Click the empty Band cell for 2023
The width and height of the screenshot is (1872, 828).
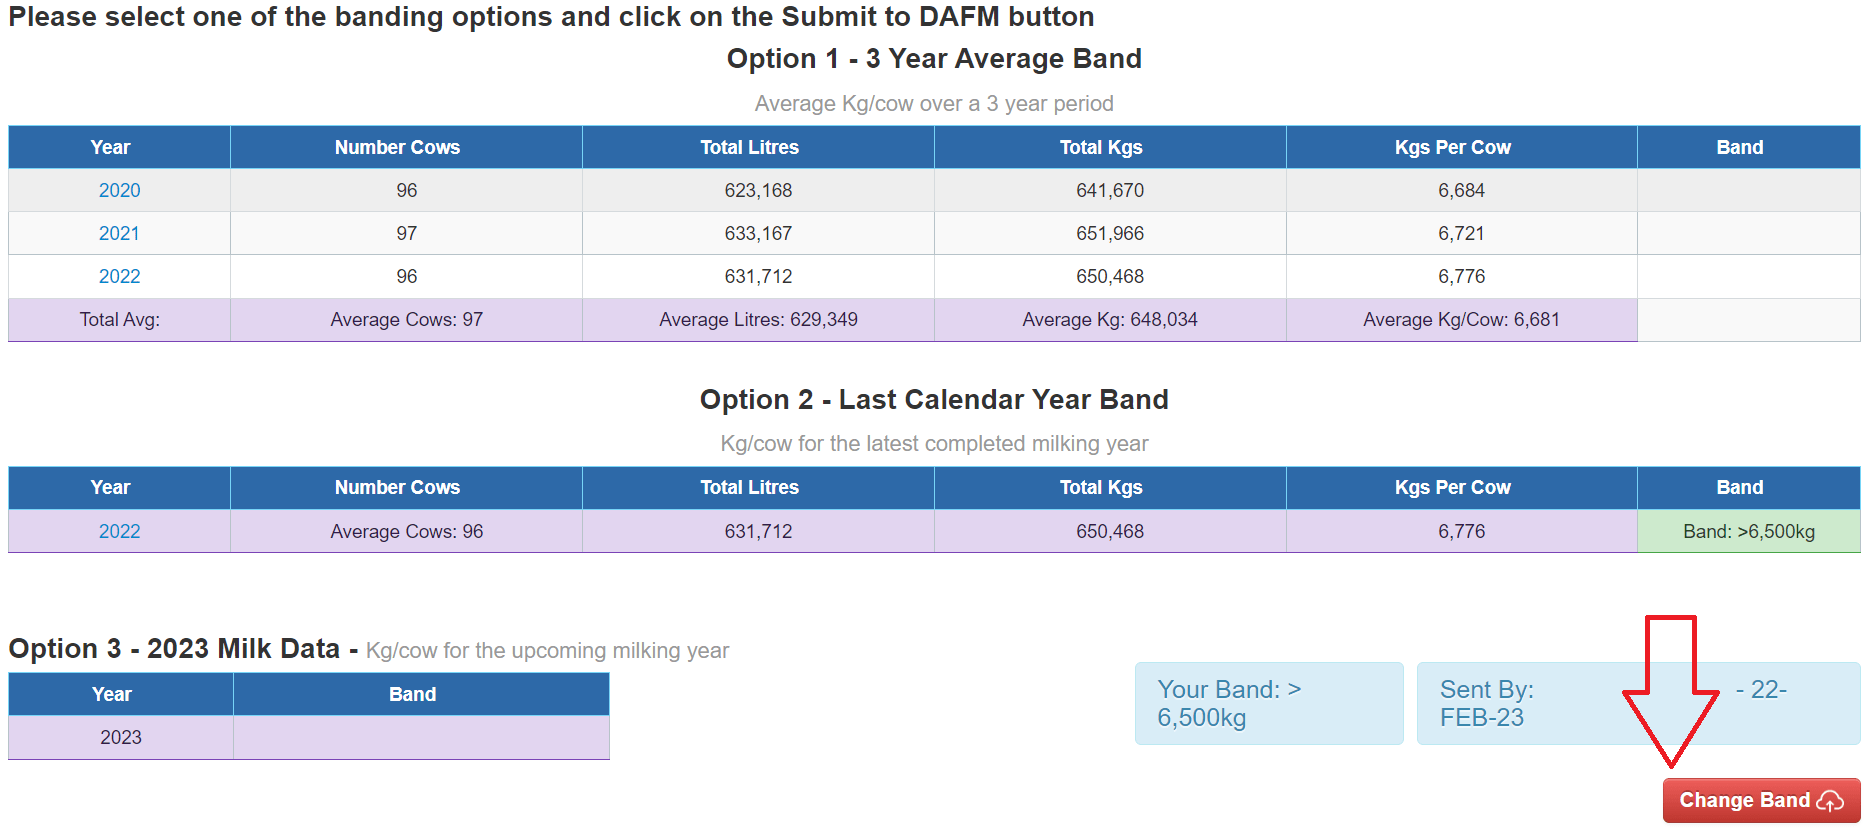[421, 737]
